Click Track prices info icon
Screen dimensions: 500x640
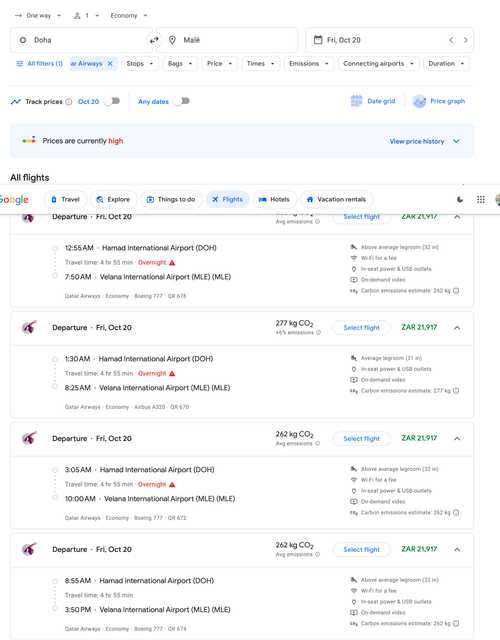69,102
